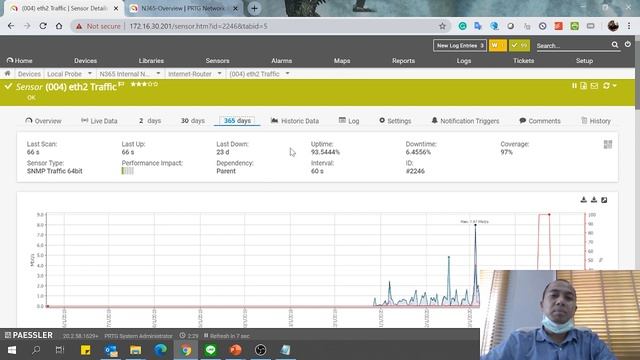Click the Grammarly extension icon in Chrome
This screenshot has height=360, width=640.
(x=462, y=26)
